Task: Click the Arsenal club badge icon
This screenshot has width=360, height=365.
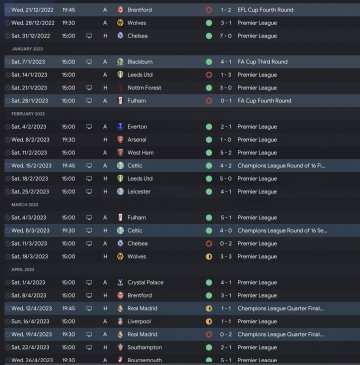Action: [x=120, y=140]
